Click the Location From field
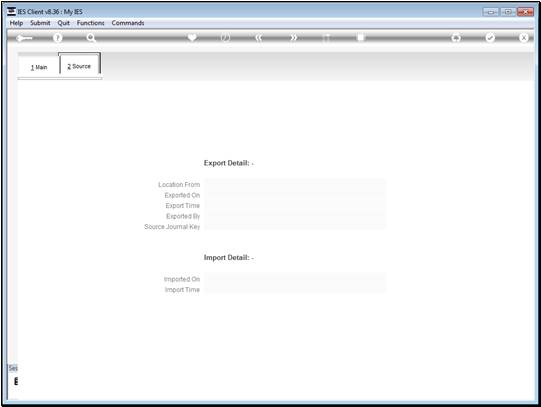Screen dimensions: 541x407 (x=295, y=185)
